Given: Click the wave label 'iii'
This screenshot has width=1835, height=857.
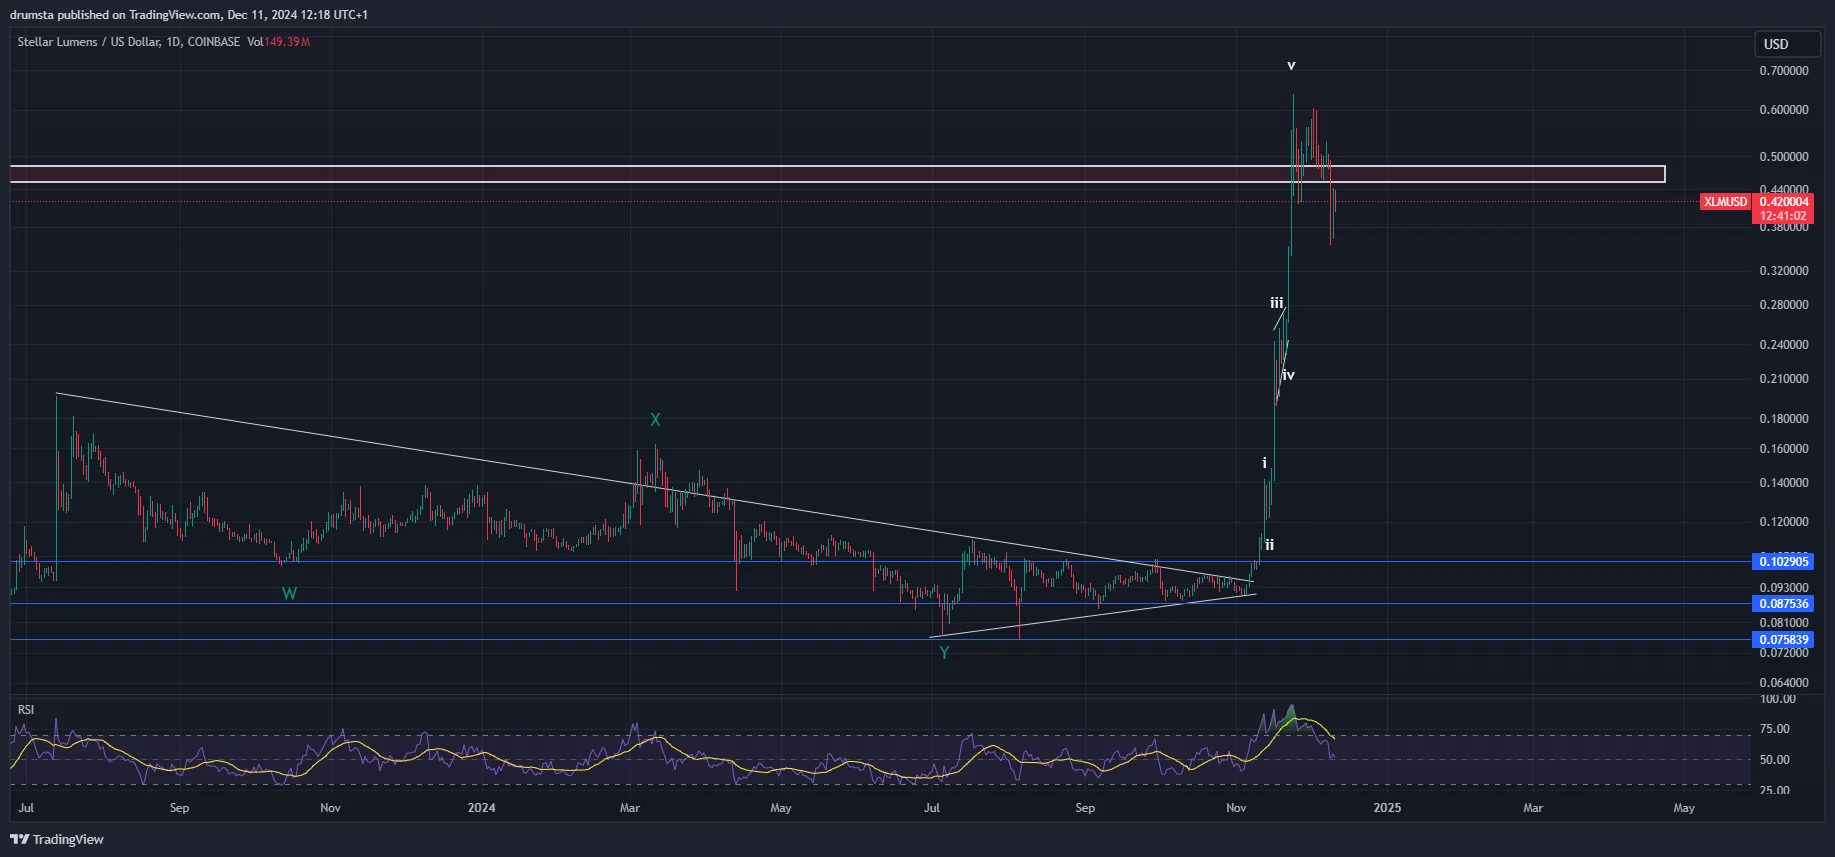Looking at the screenshot, I should pos(1277,303).
